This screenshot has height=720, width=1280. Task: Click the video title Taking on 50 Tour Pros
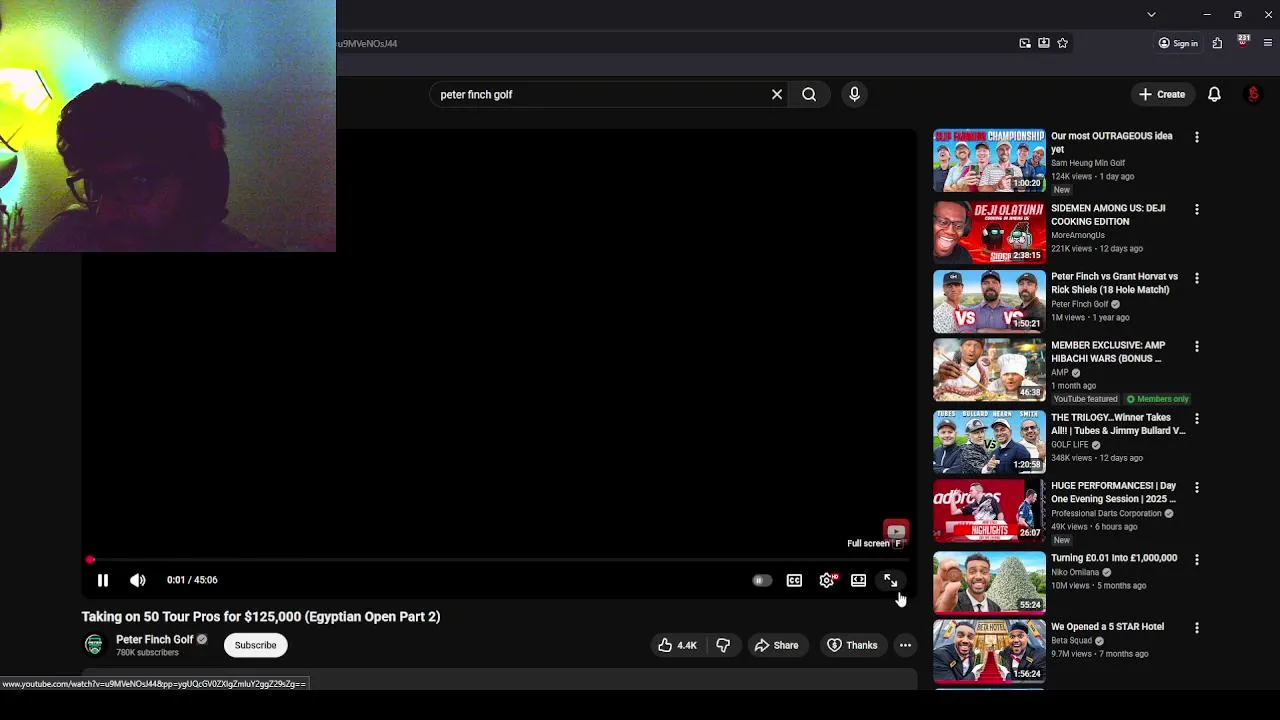tap(261, 617)
